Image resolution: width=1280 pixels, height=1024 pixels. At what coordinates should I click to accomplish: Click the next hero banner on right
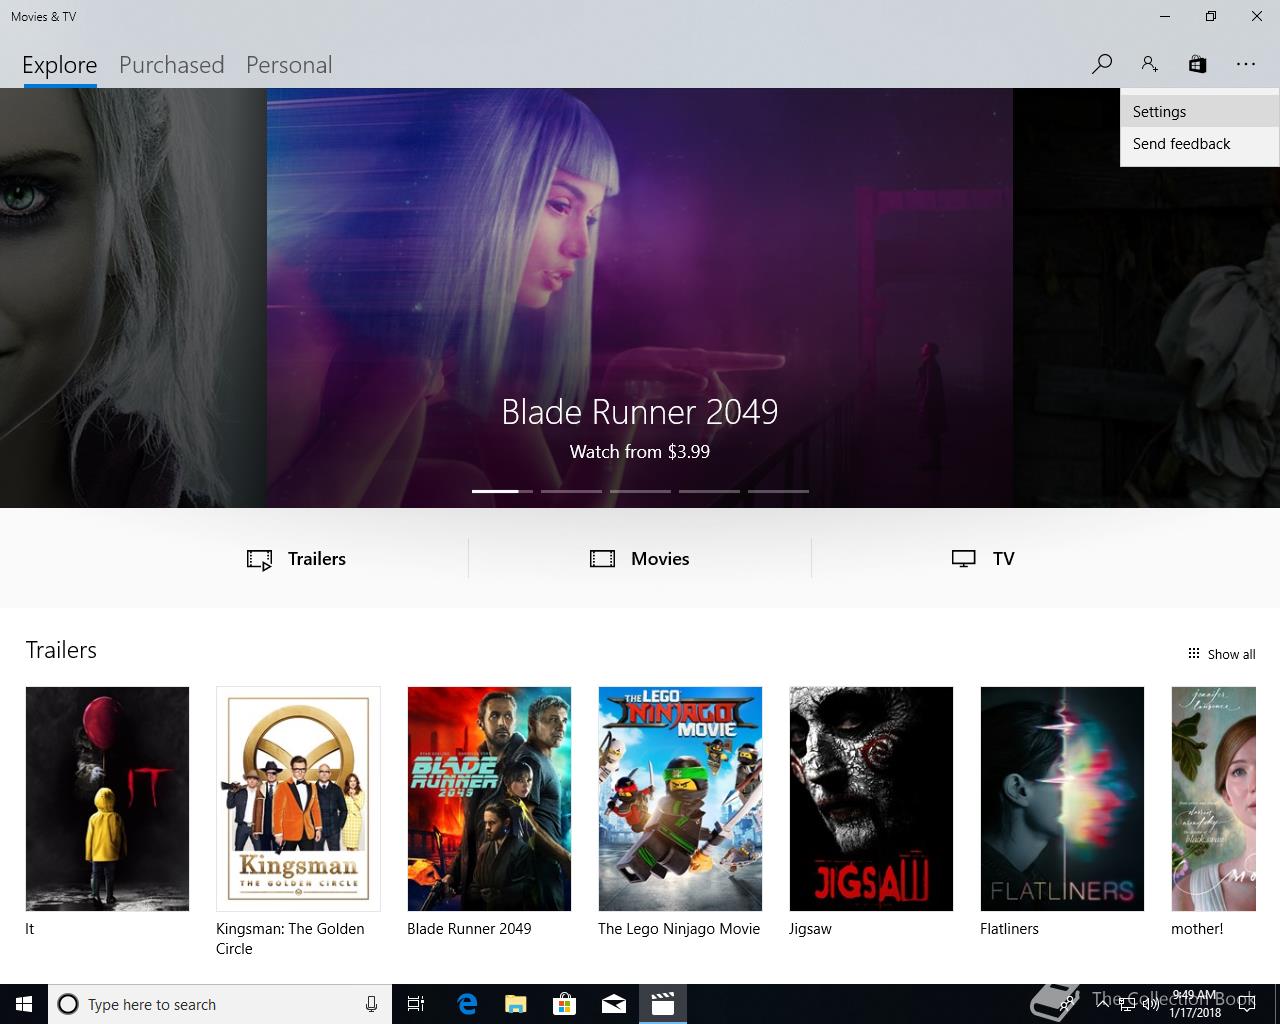pos(1146,298)
